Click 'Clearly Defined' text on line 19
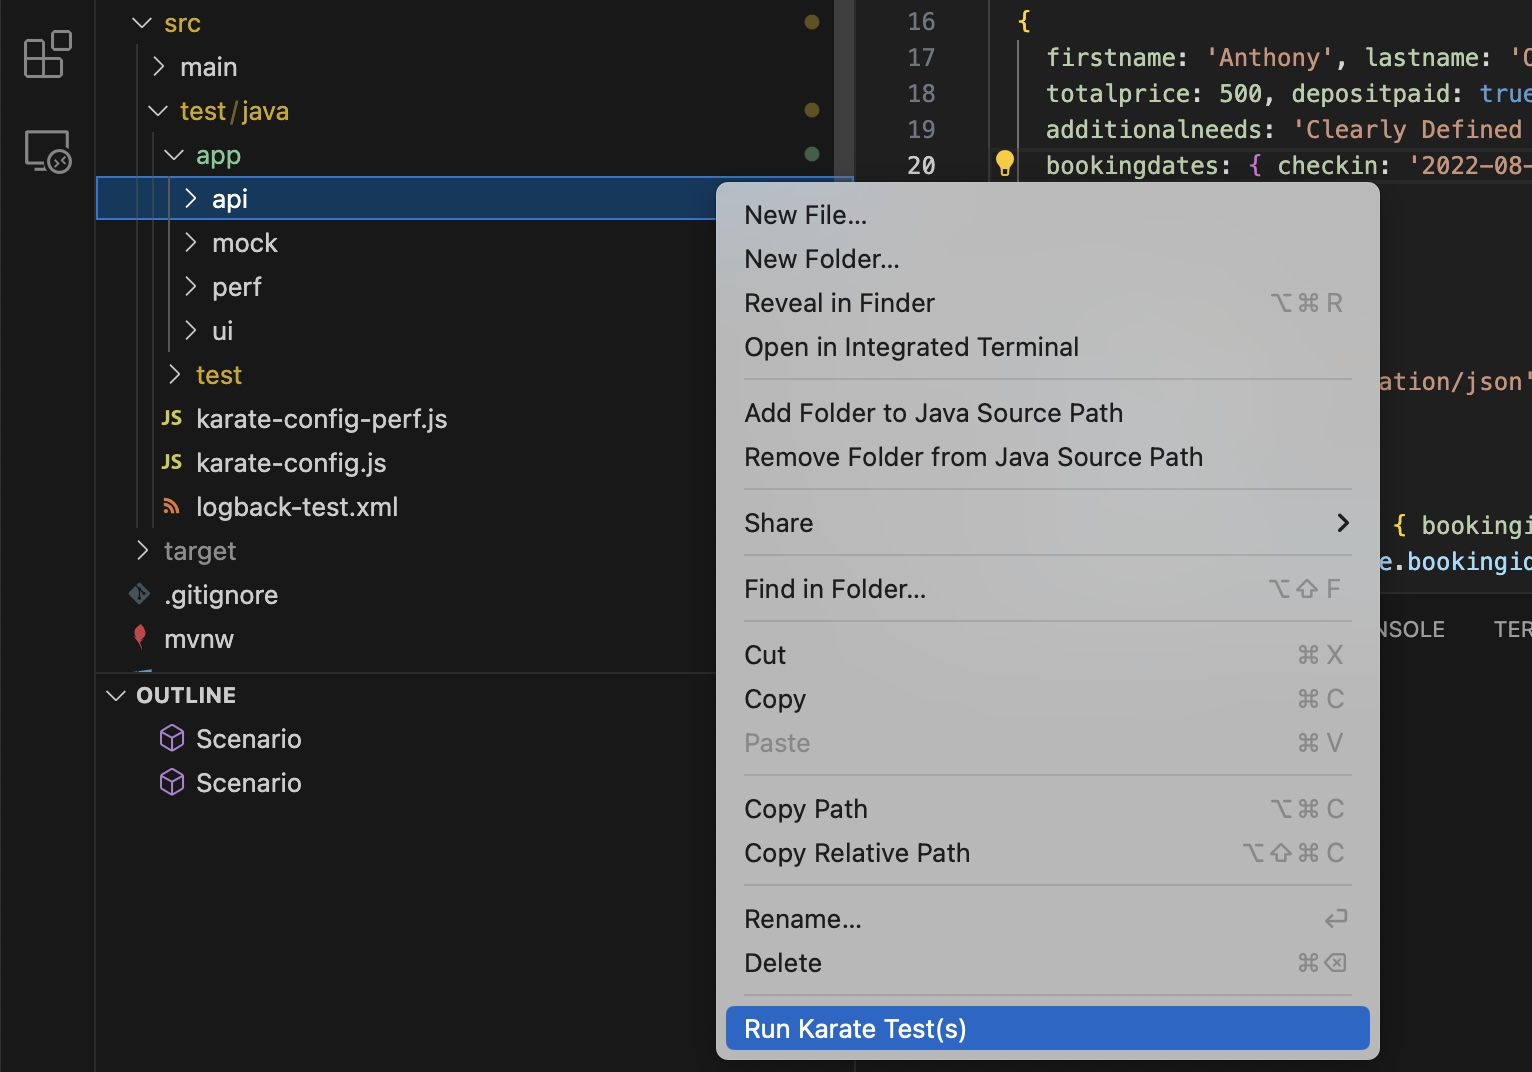1532x1072 pixels. click(1407, 129)
